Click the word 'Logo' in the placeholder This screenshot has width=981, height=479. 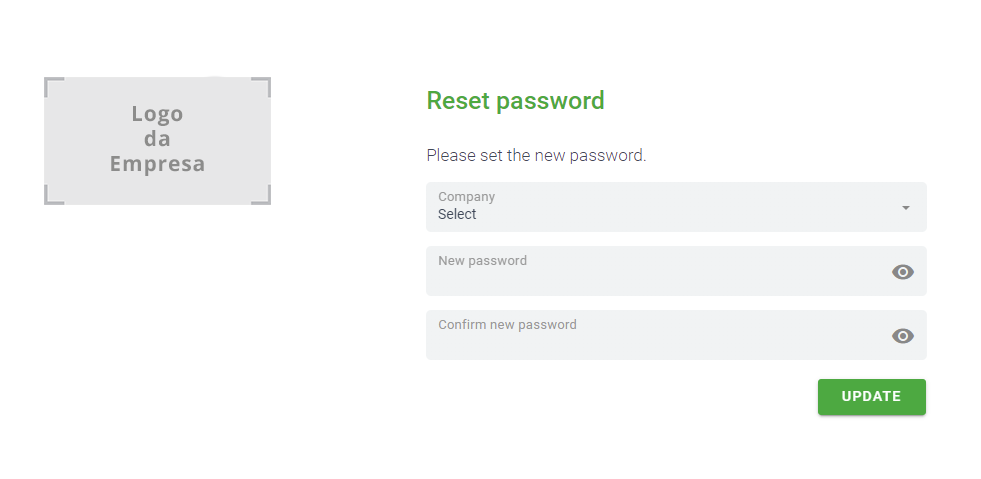pyautogui.click(x=157, y=114)
